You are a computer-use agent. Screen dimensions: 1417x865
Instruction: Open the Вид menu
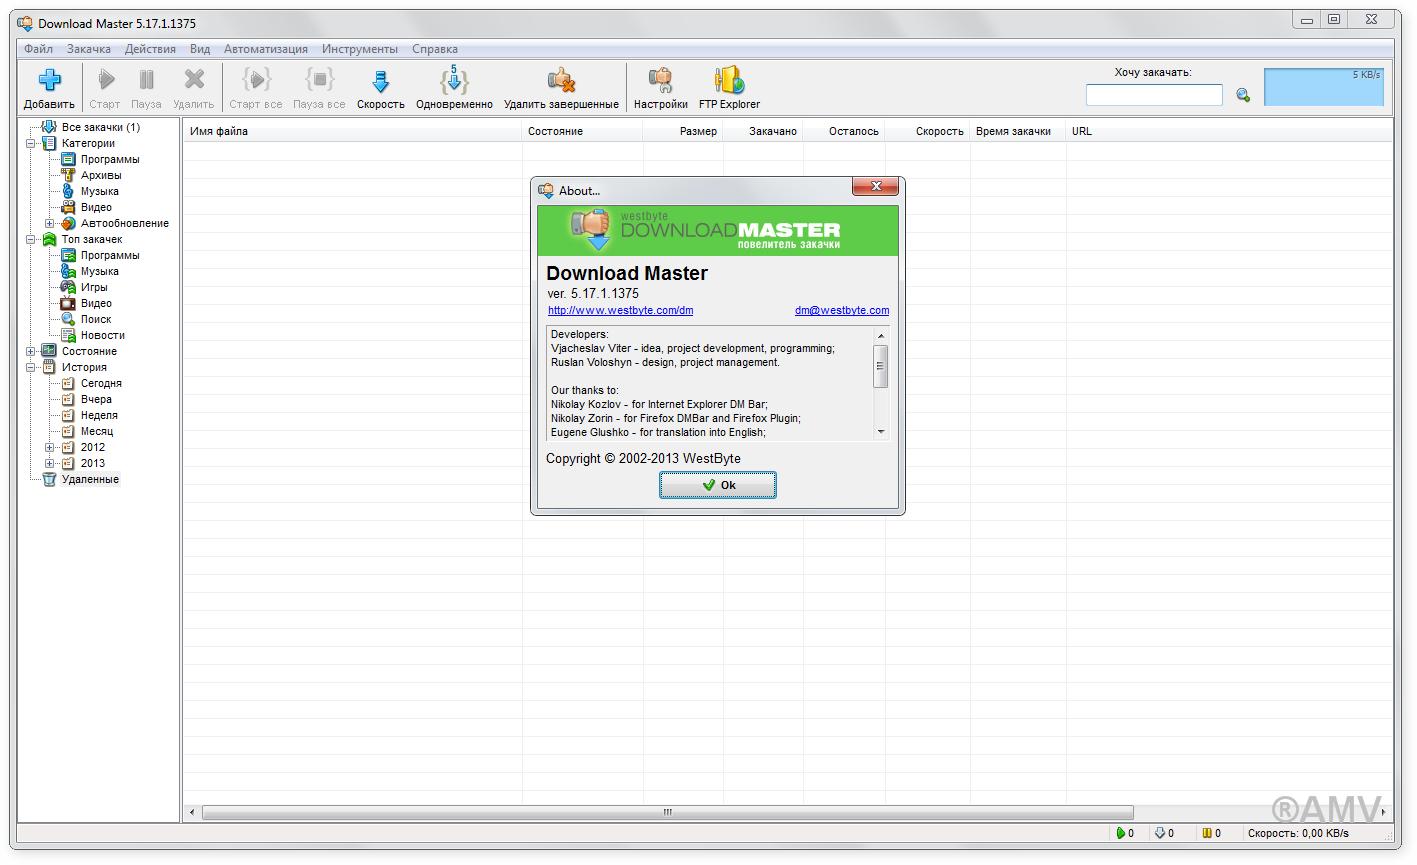coord(200,48)
